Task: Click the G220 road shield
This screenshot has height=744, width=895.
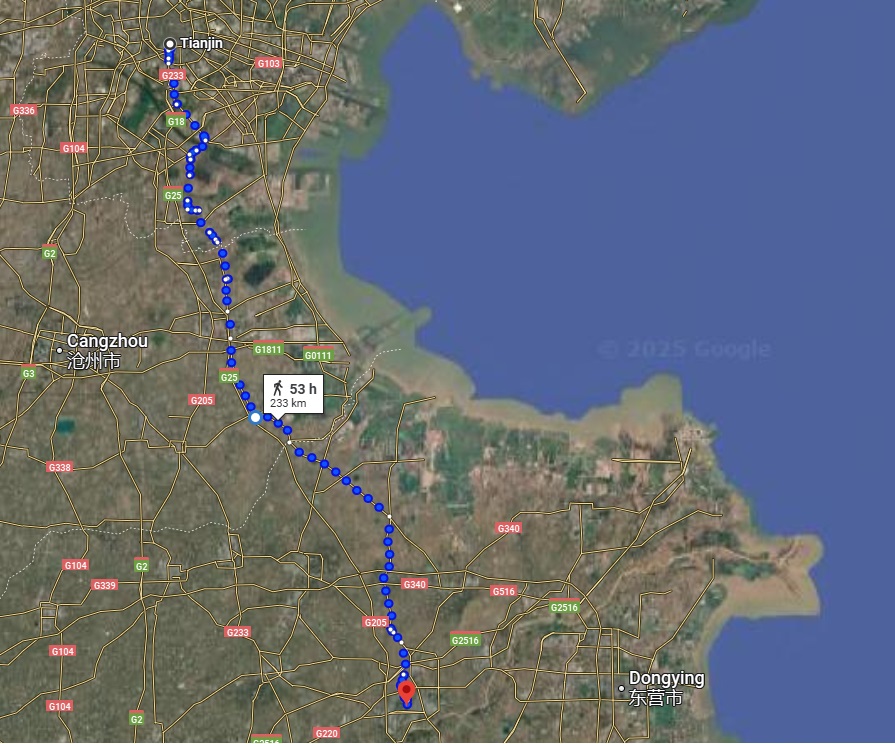Action: (326, 733)
